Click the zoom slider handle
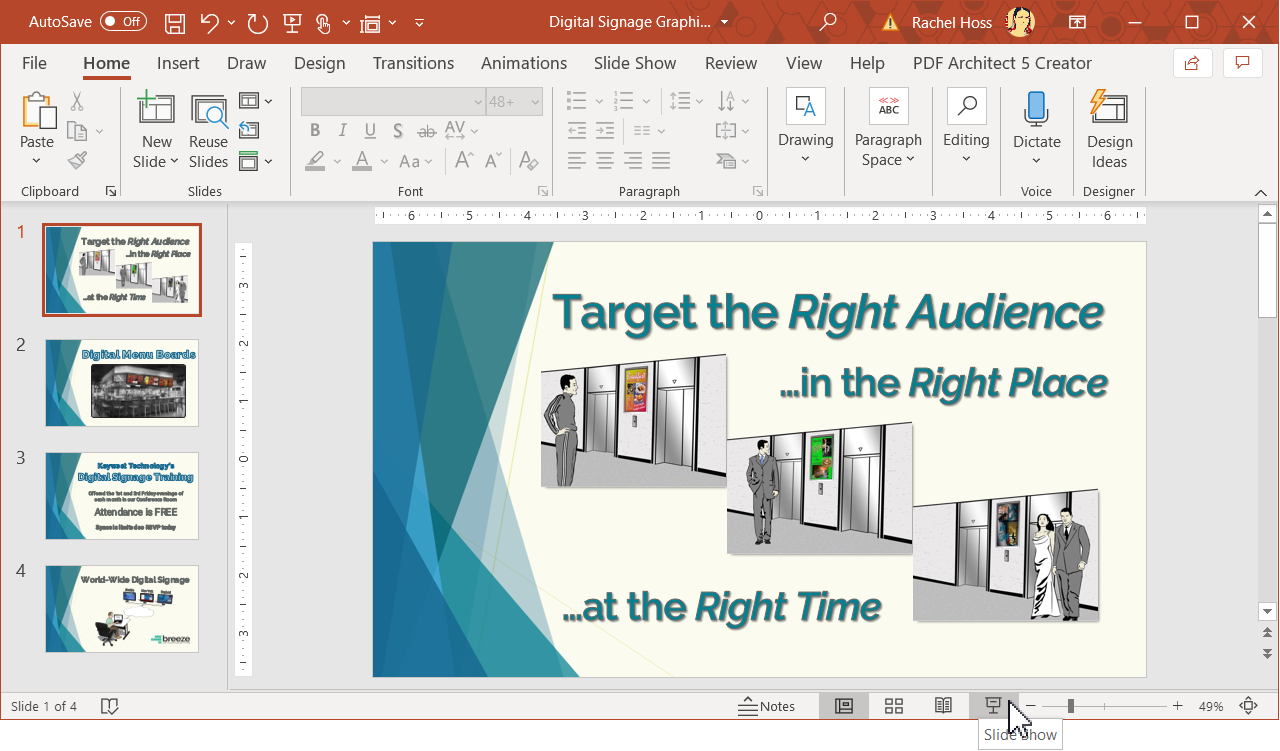The image size is (1280, 751). coord(1070,706)
